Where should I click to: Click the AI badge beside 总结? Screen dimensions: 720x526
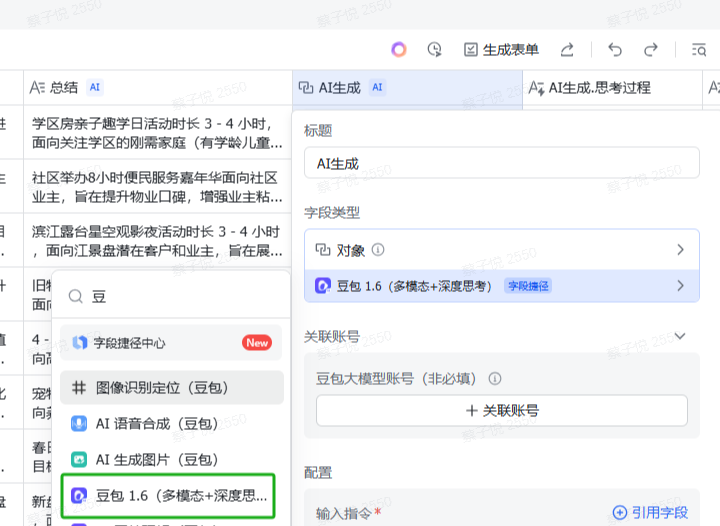(95, 87)
